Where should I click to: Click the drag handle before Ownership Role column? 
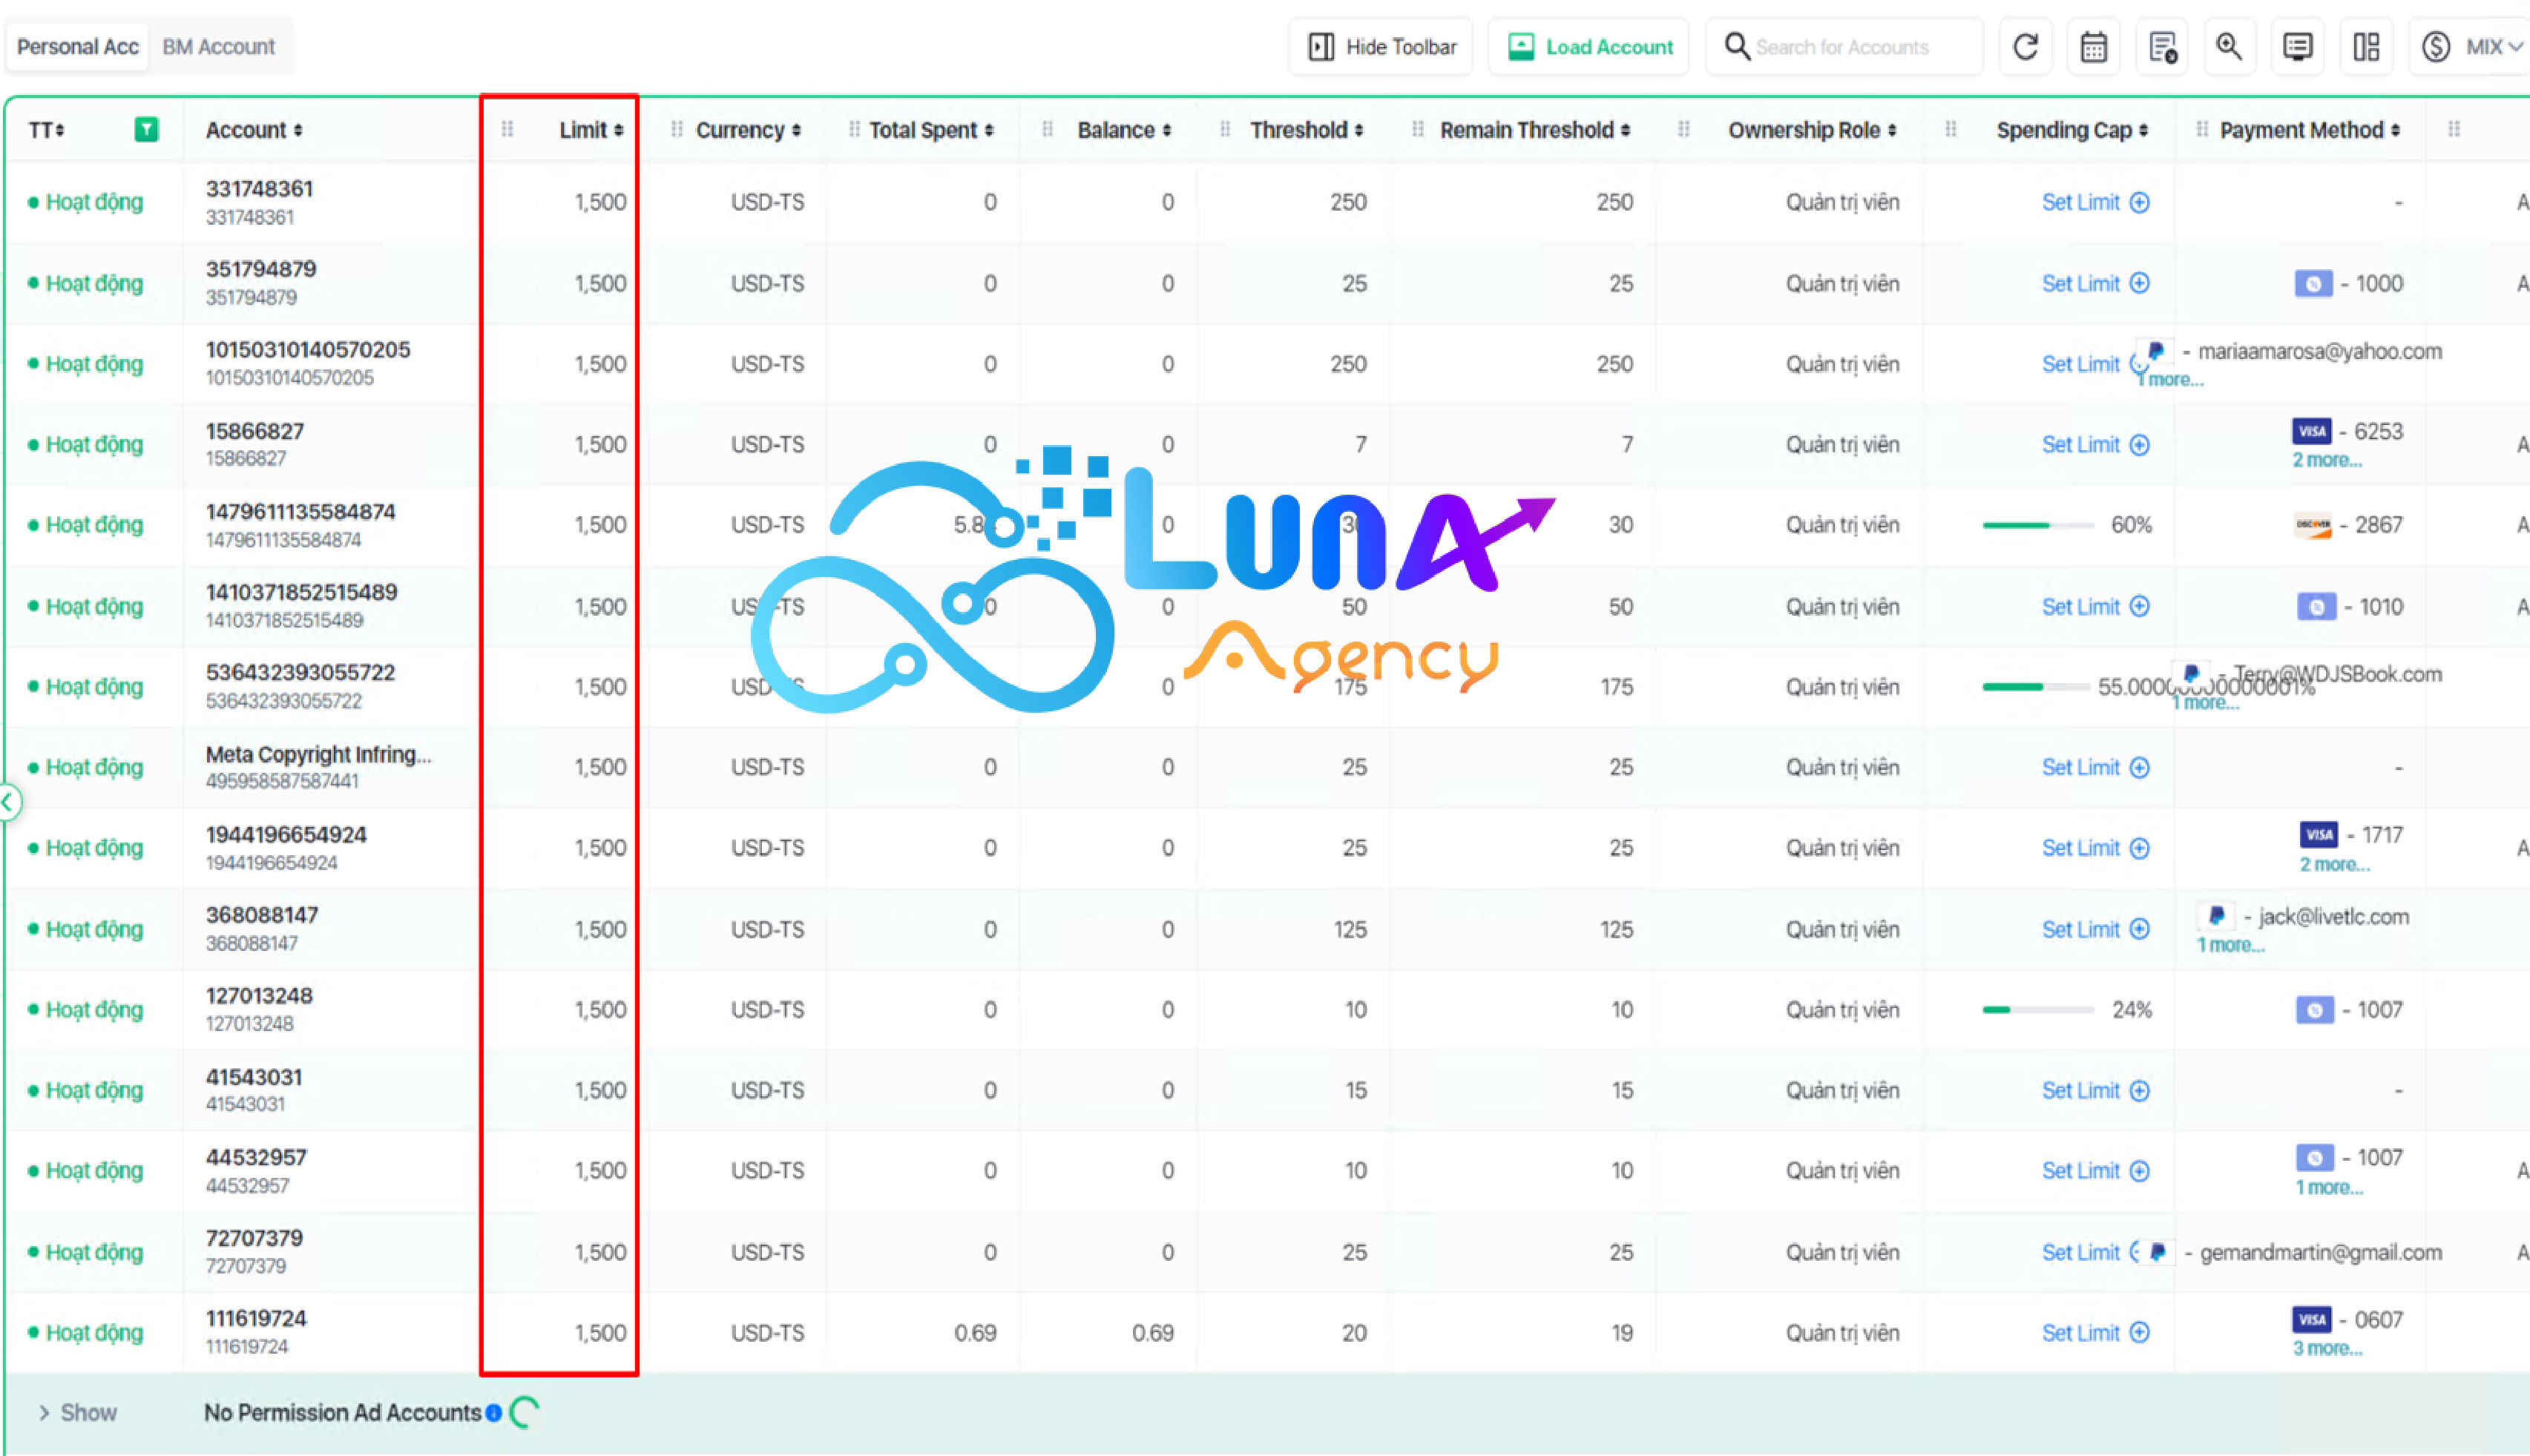[x=1684, y=129]
